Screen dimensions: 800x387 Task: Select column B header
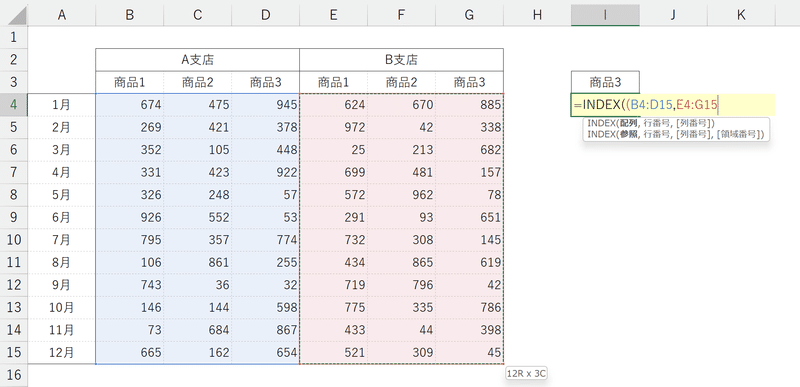[130, 15]
